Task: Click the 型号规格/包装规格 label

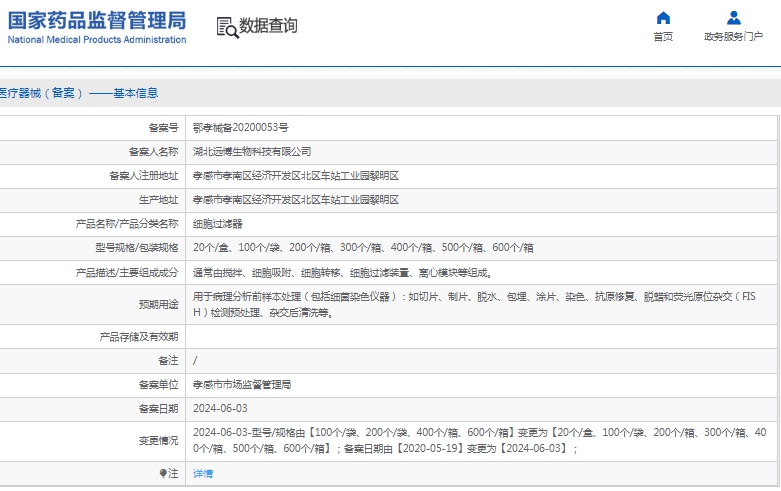Action: 137,248
